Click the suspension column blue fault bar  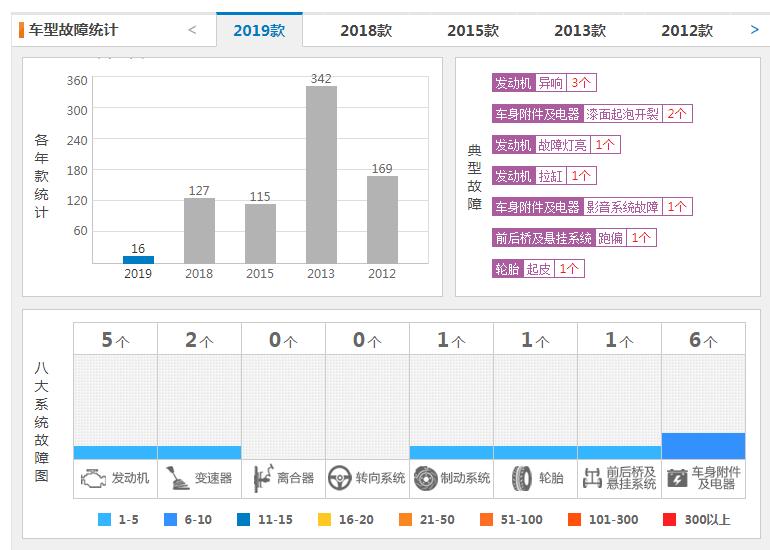point(619,452)
